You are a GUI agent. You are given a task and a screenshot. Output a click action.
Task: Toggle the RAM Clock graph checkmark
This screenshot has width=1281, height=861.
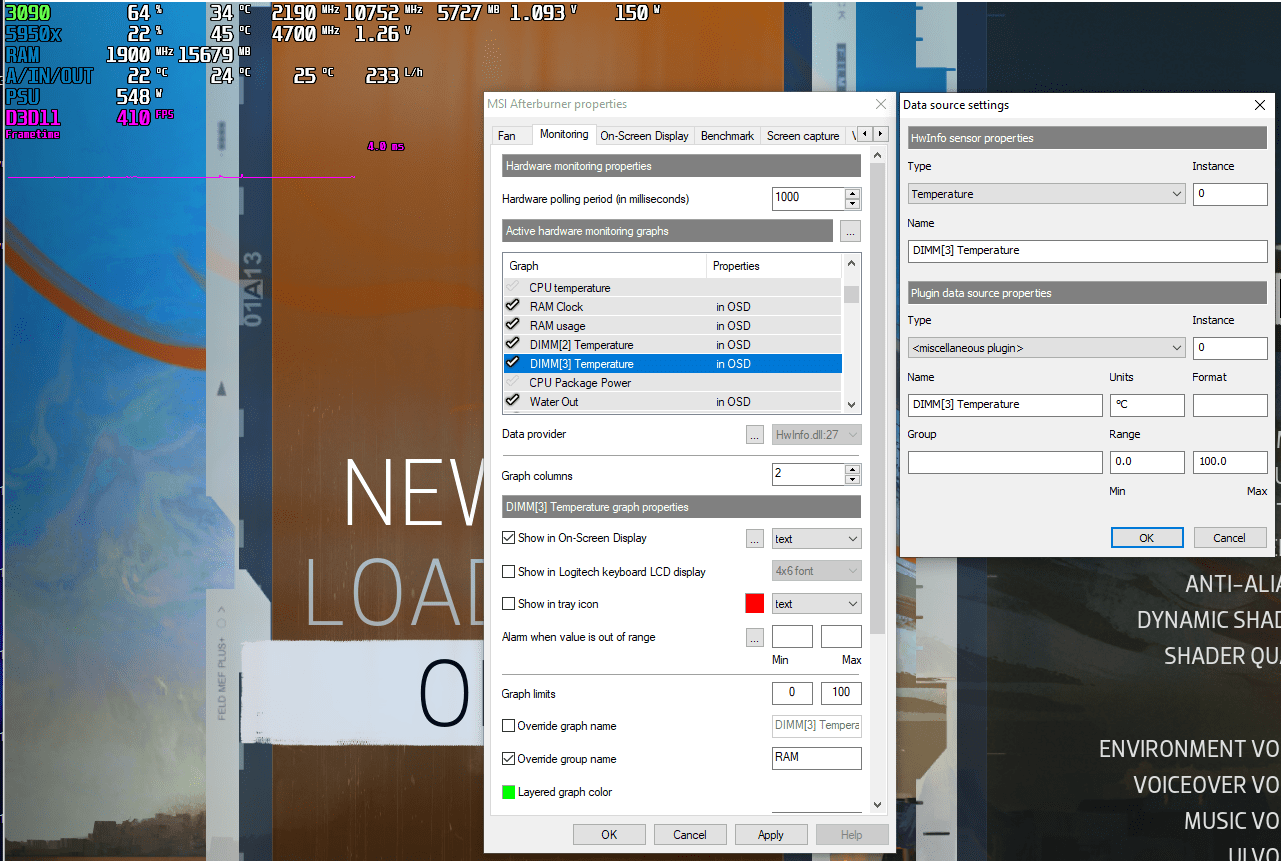[512, 307]
